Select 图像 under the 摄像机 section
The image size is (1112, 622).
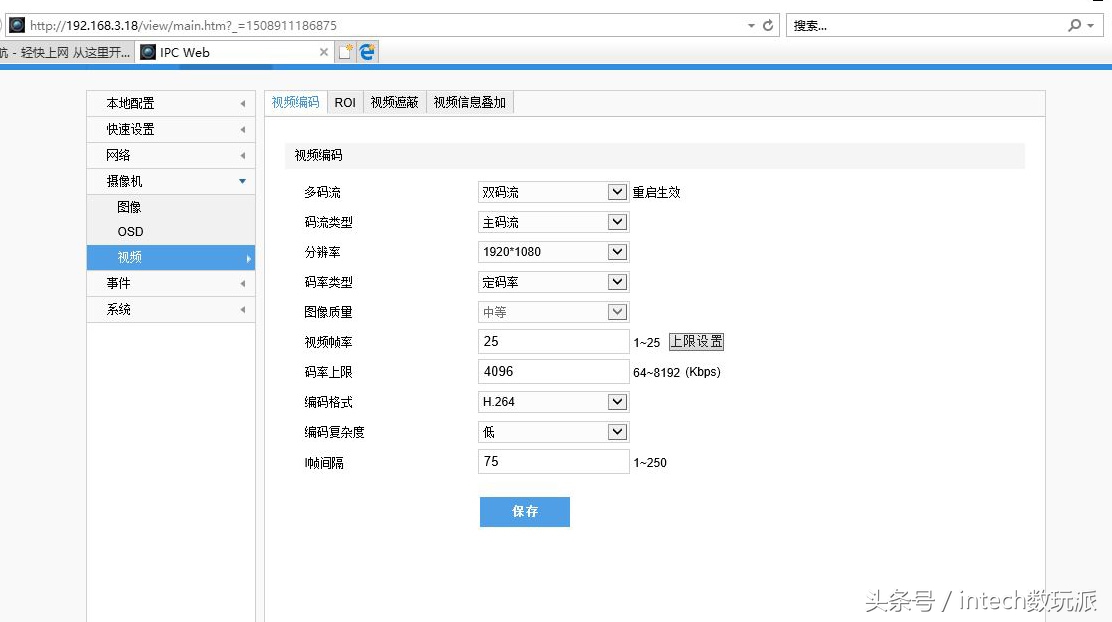[129, 206]
